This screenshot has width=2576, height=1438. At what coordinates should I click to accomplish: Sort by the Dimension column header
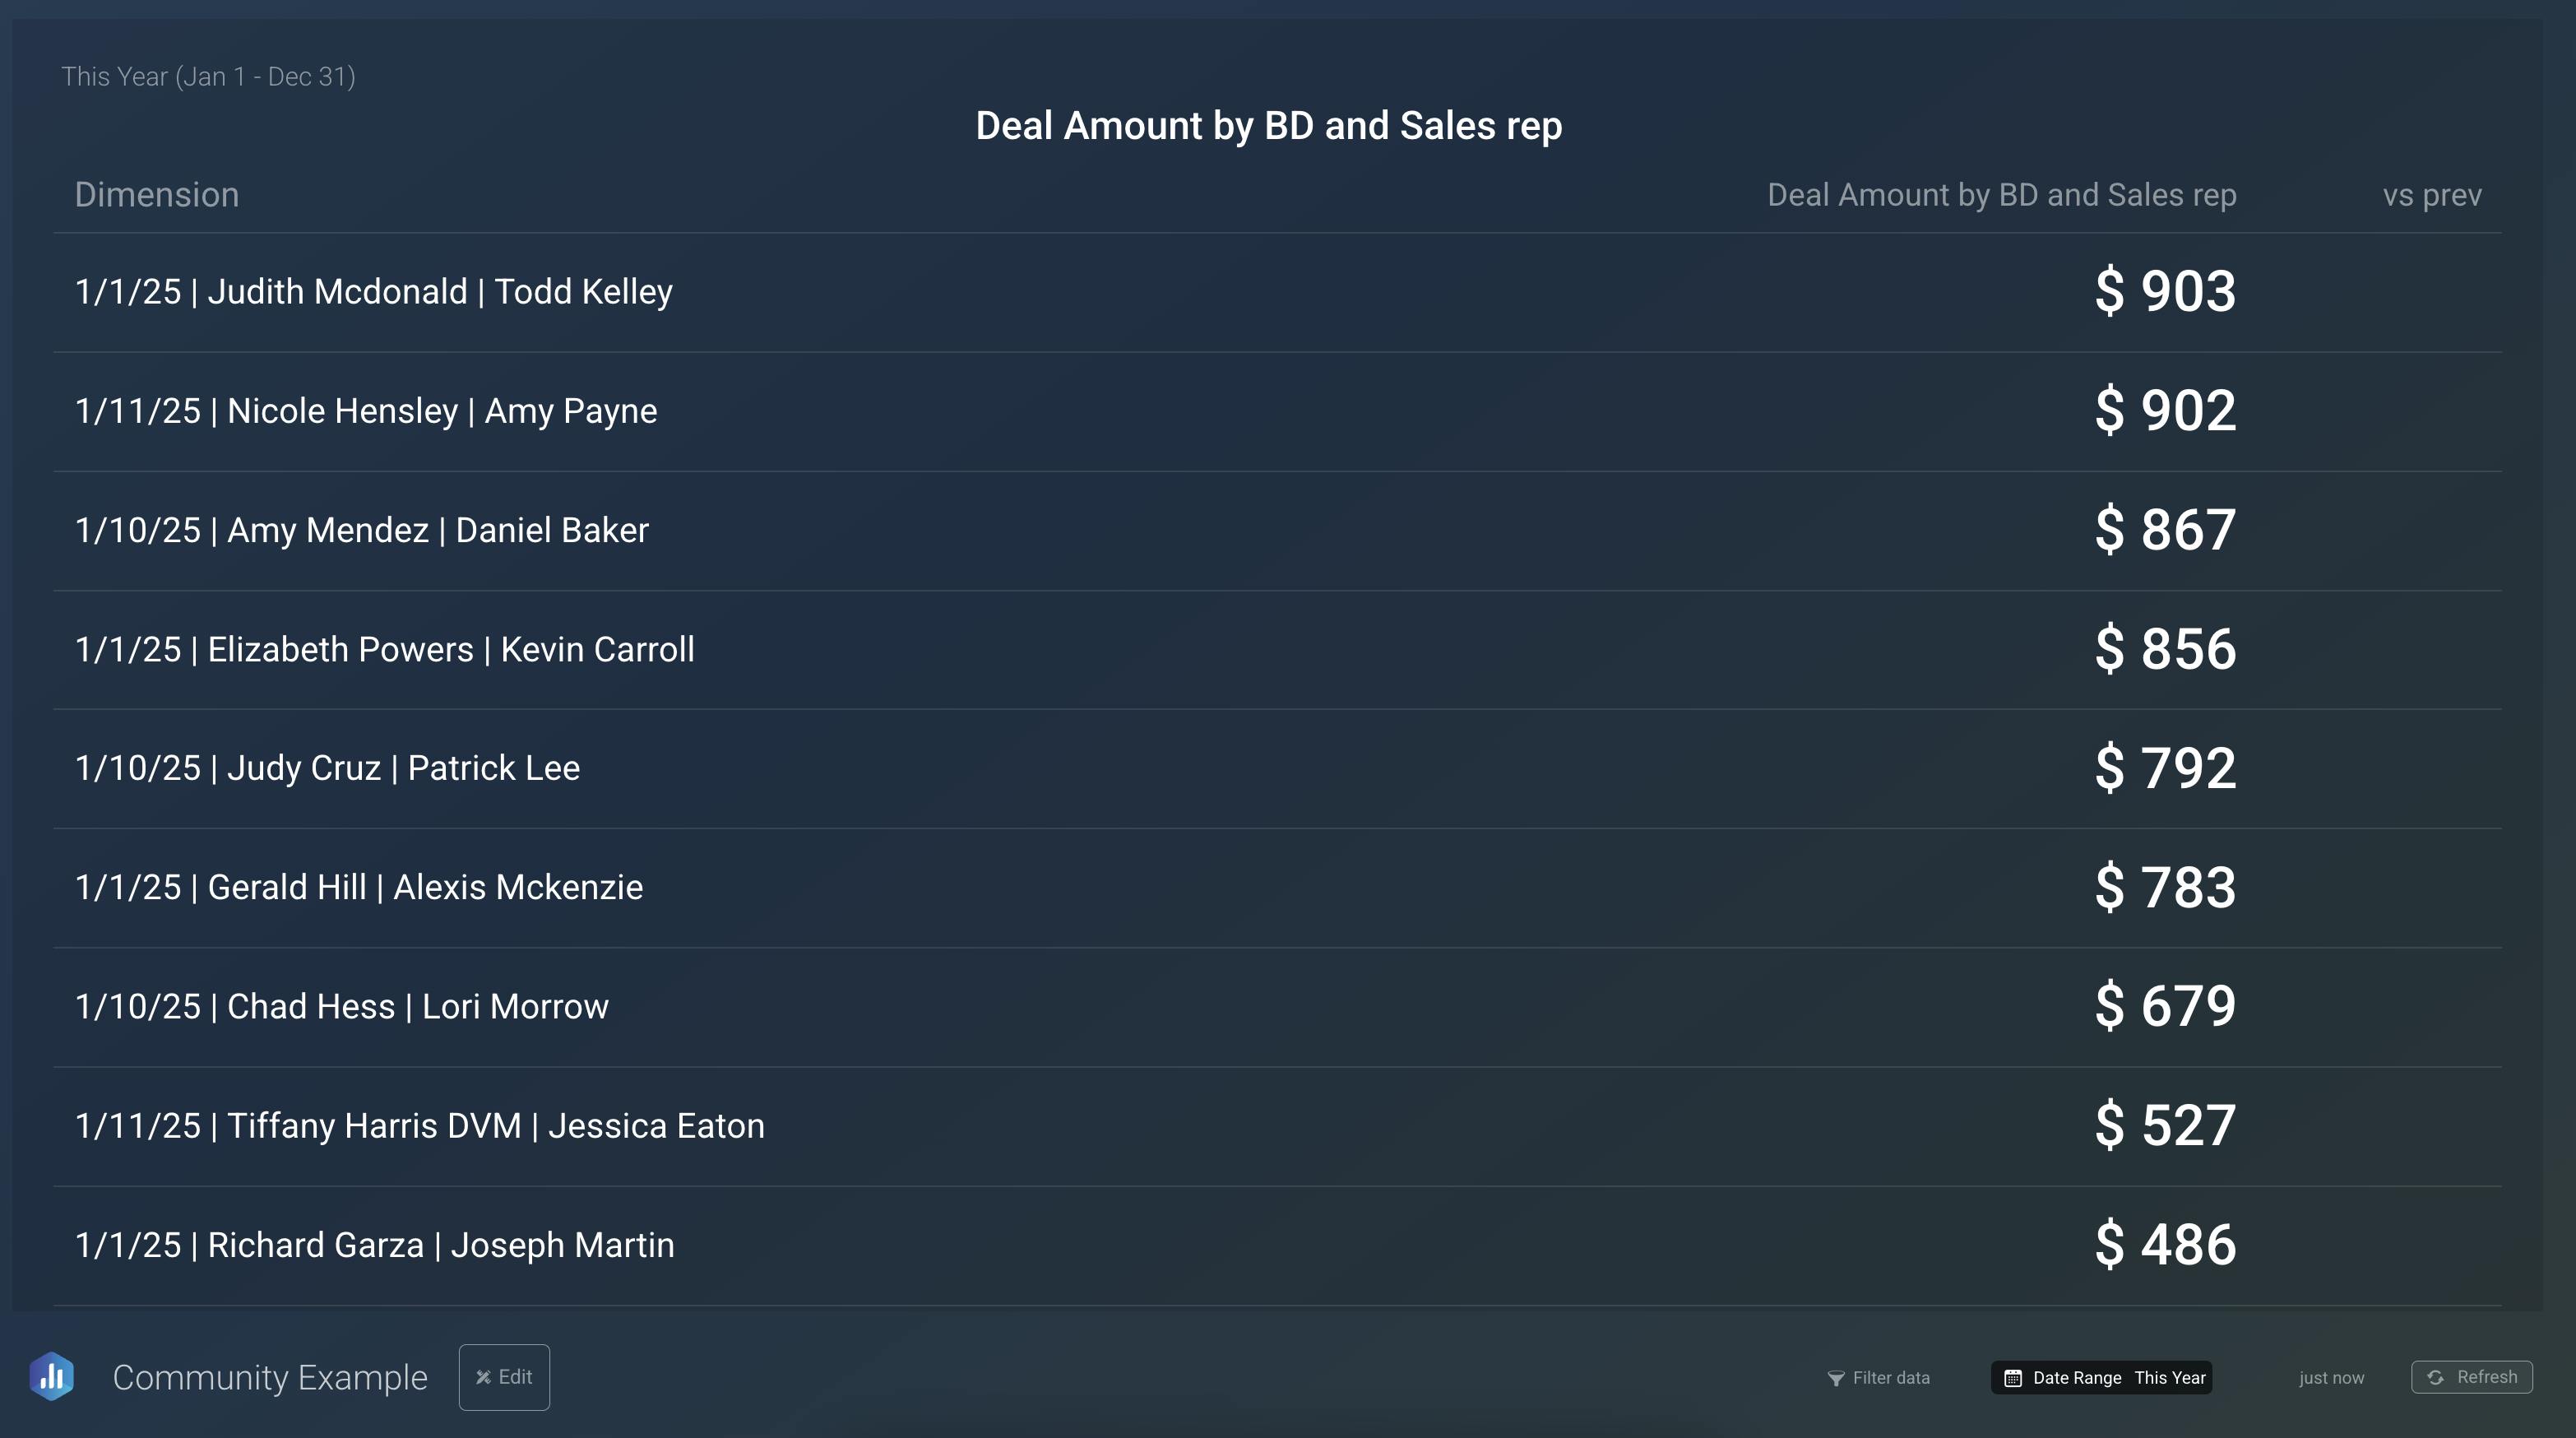pos(157,195)
